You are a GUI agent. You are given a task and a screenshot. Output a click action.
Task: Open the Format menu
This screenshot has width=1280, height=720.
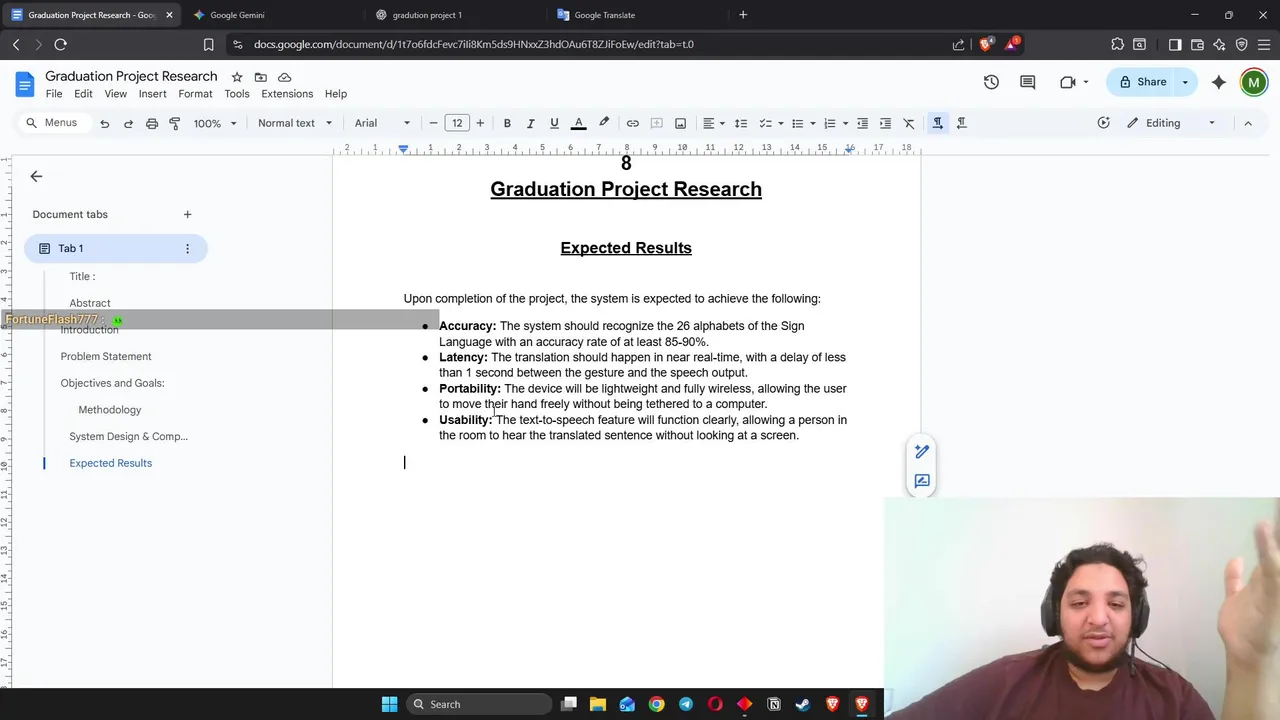pos(195,94)
